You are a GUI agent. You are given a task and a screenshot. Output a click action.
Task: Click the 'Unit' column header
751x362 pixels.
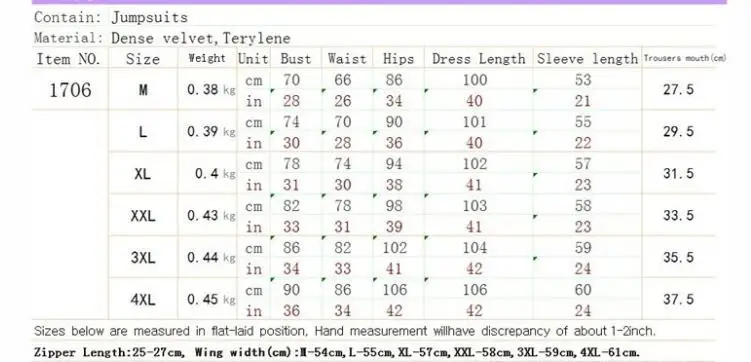click(253, 59)
